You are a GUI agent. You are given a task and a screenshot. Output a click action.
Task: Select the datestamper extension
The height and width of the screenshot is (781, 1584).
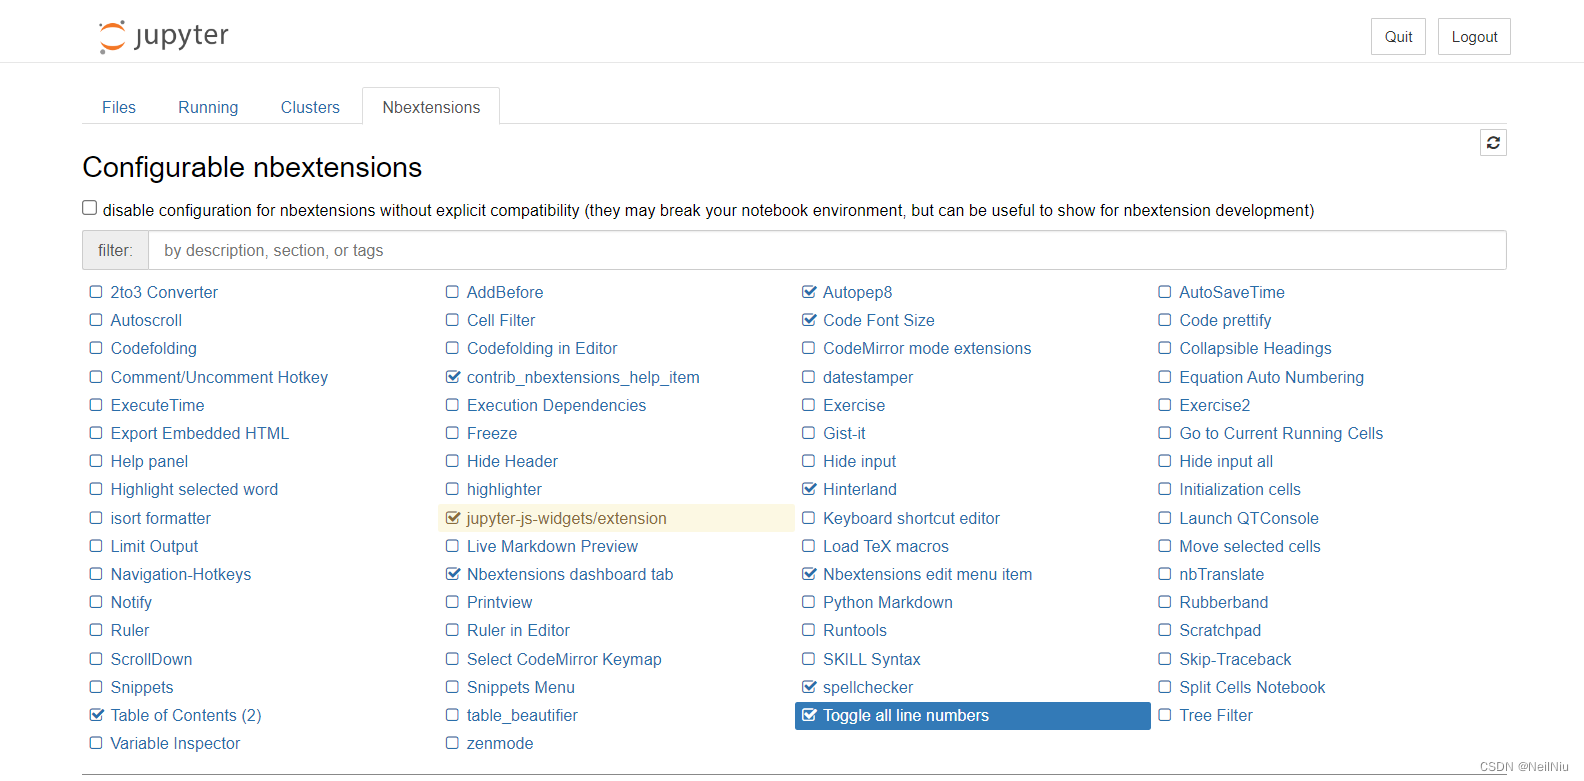click(868, 377)
